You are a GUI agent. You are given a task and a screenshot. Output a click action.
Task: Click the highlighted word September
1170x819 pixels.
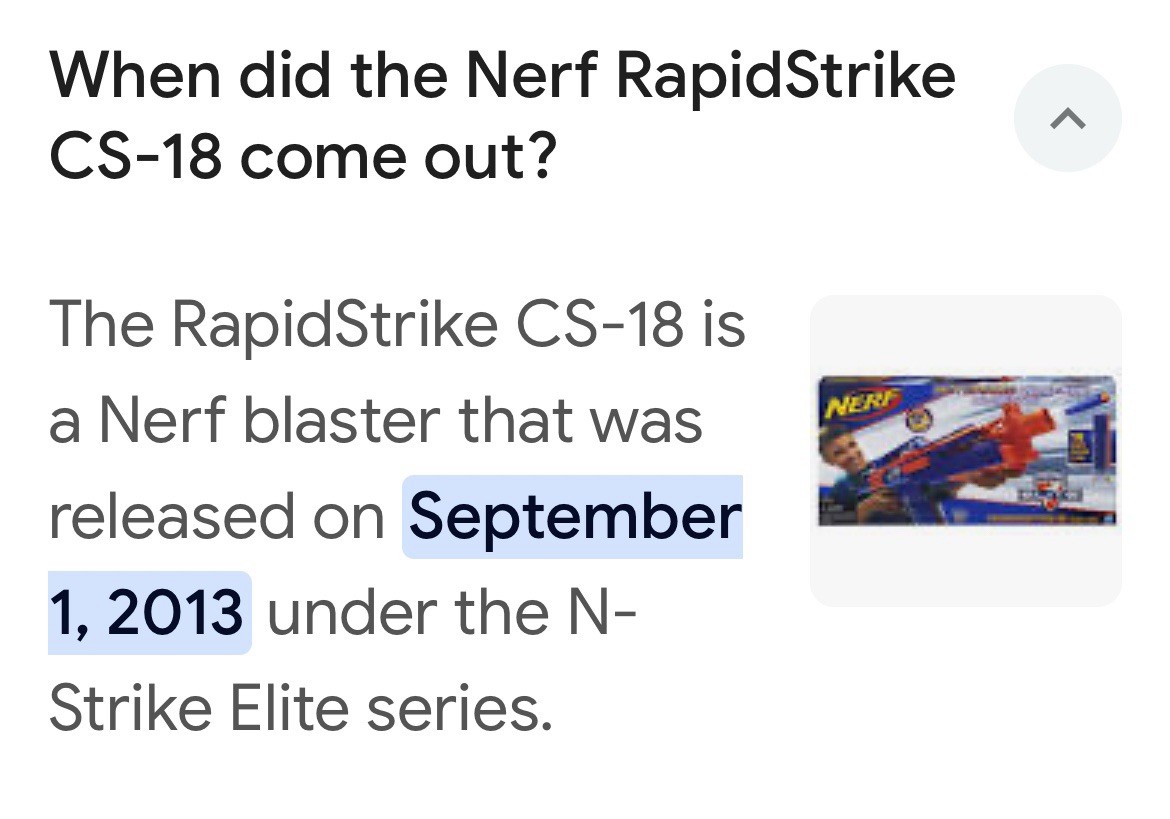pyautogui.click(x=574, y=516)
